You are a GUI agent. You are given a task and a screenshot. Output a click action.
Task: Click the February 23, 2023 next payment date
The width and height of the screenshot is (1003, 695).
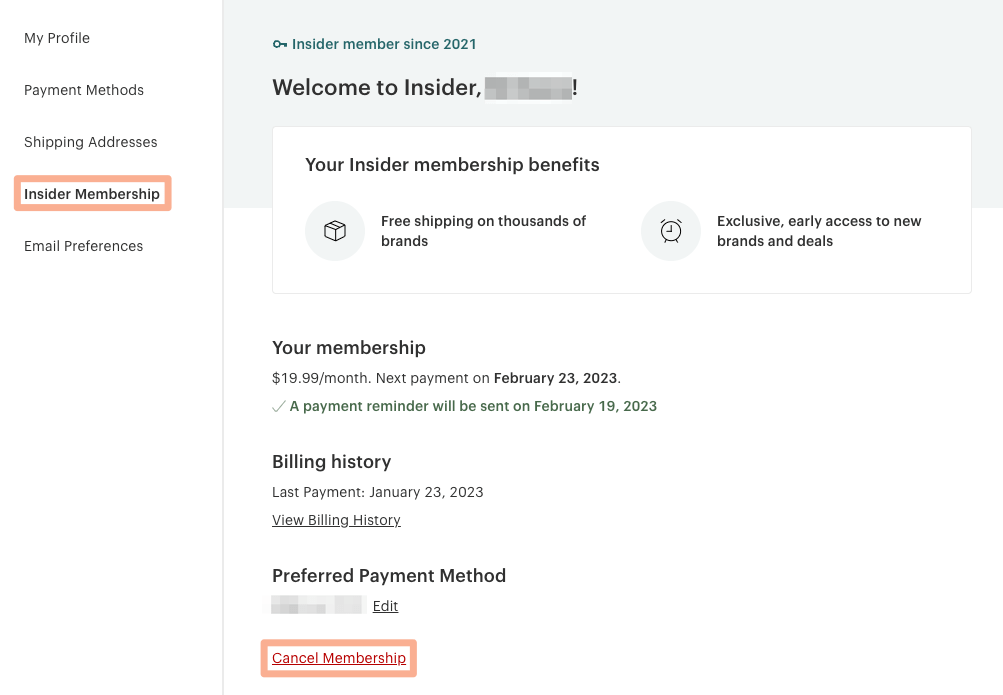(556, 378)
